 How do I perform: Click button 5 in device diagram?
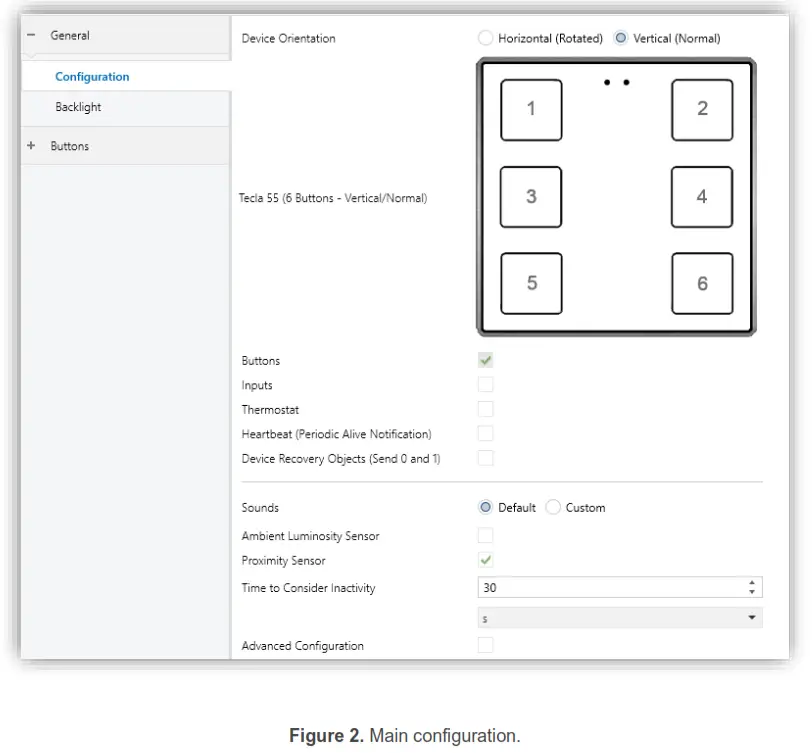pos(531,283)
